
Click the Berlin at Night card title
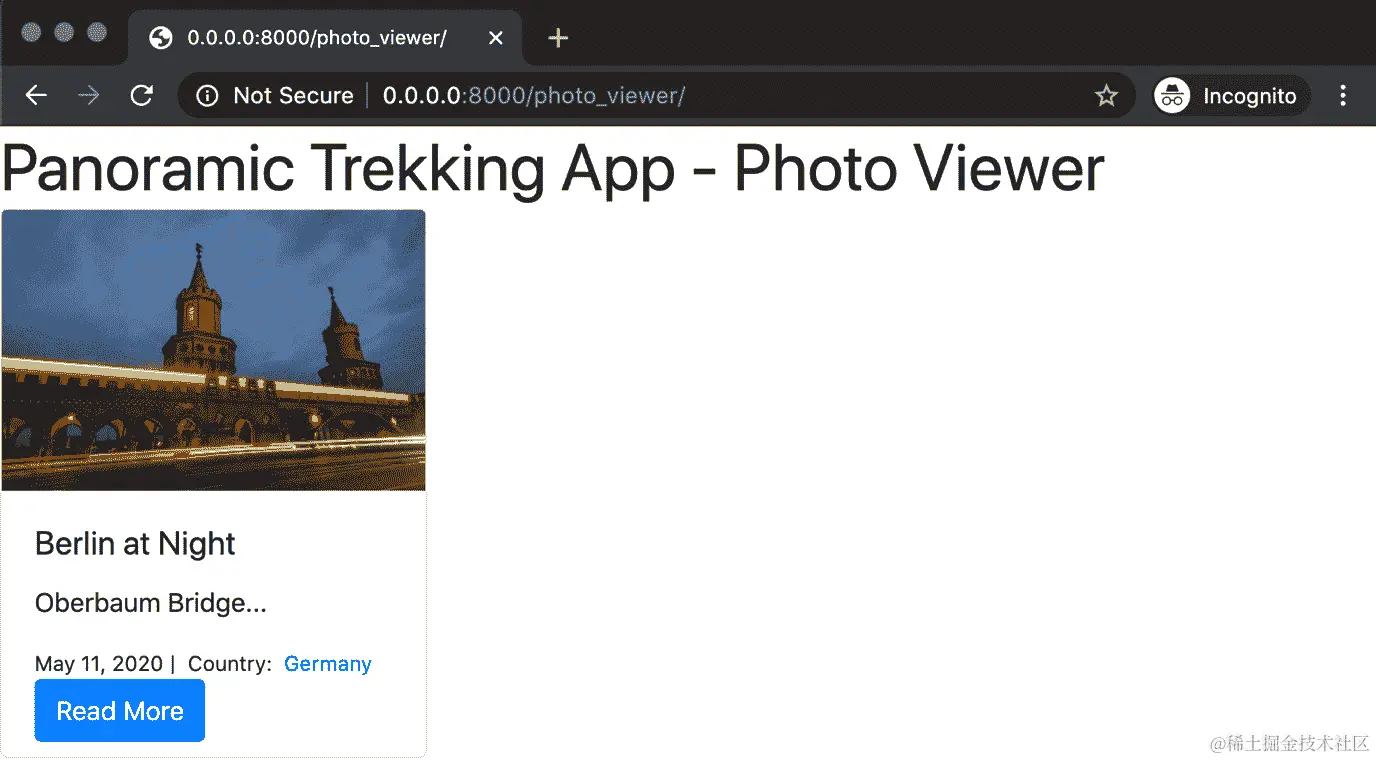click(135, 544)
